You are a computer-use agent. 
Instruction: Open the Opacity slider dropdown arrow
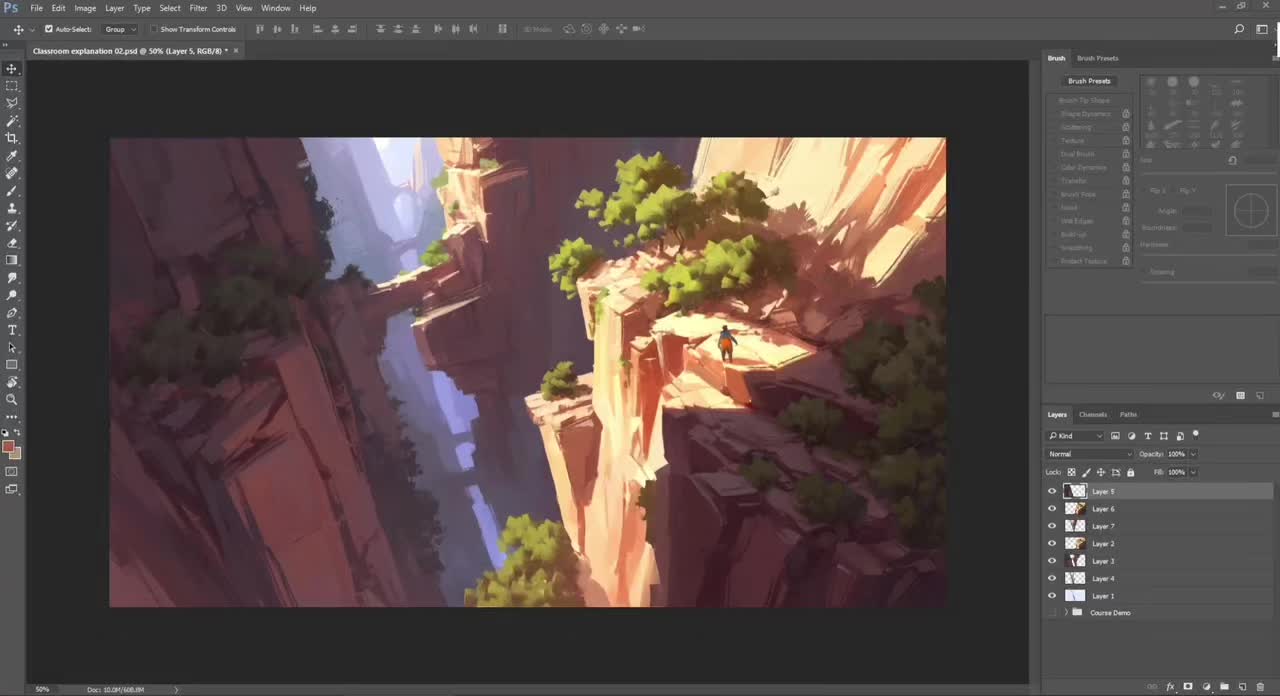[x=1192, y=454]
